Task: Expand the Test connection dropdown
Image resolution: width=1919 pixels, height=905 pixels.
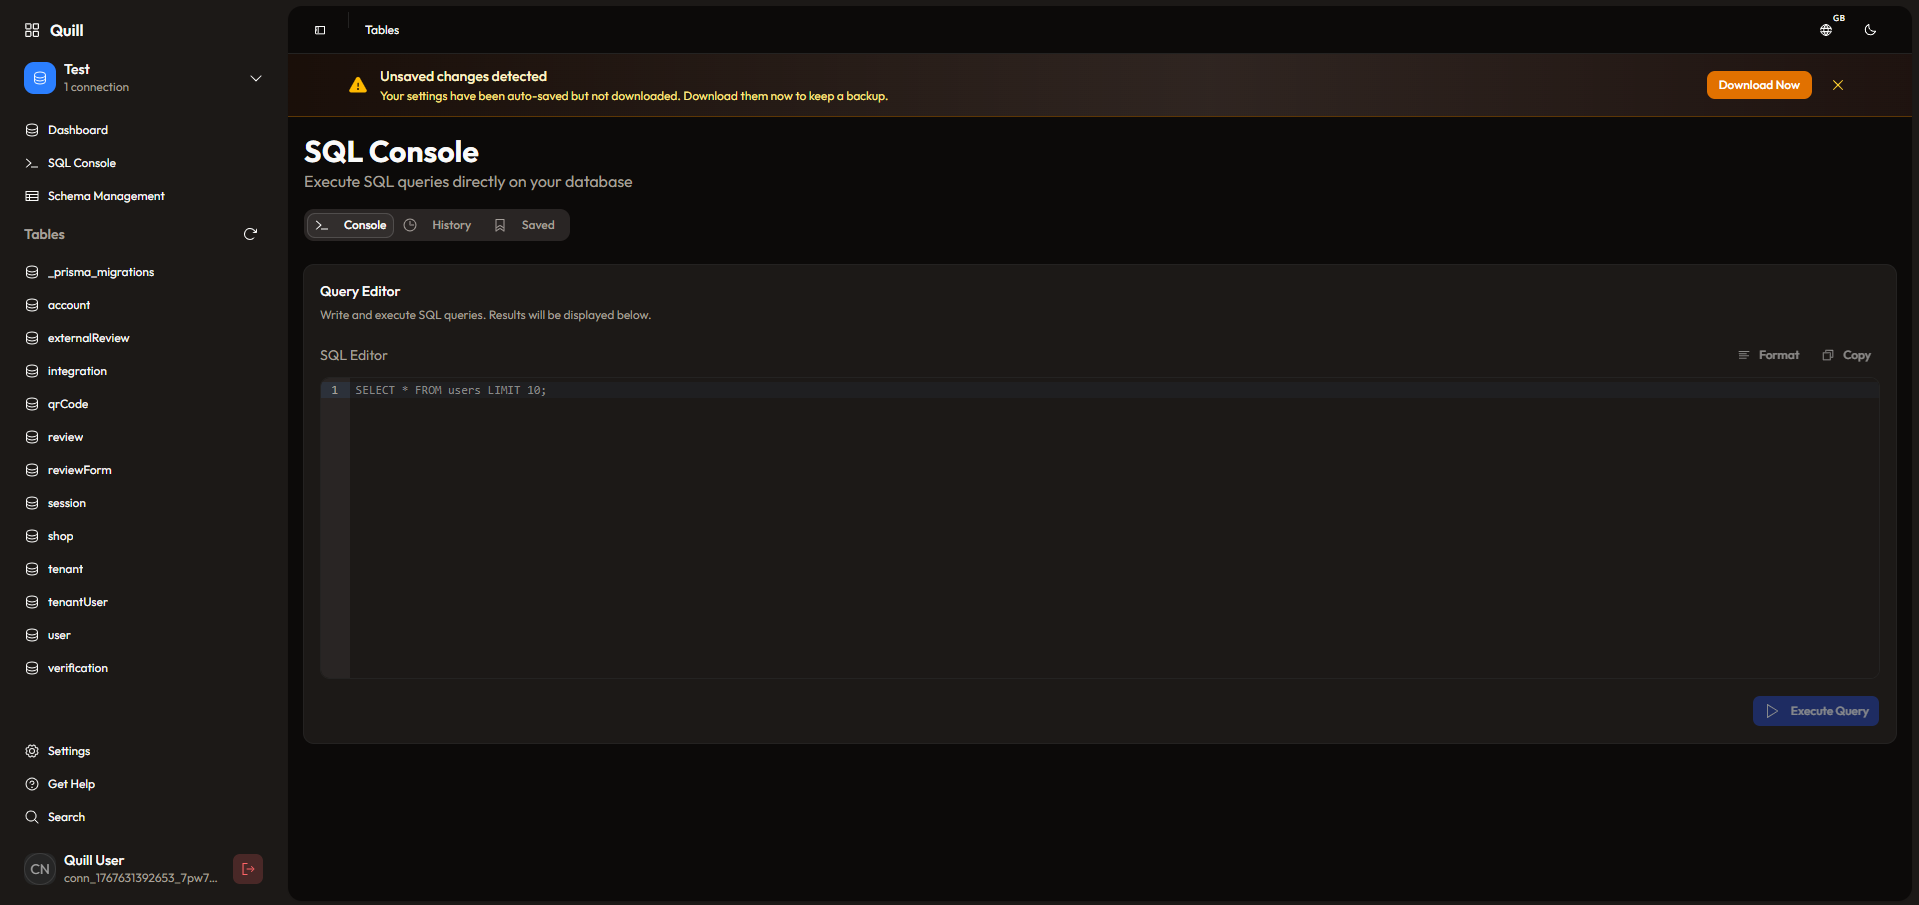Action: [256, 78]
